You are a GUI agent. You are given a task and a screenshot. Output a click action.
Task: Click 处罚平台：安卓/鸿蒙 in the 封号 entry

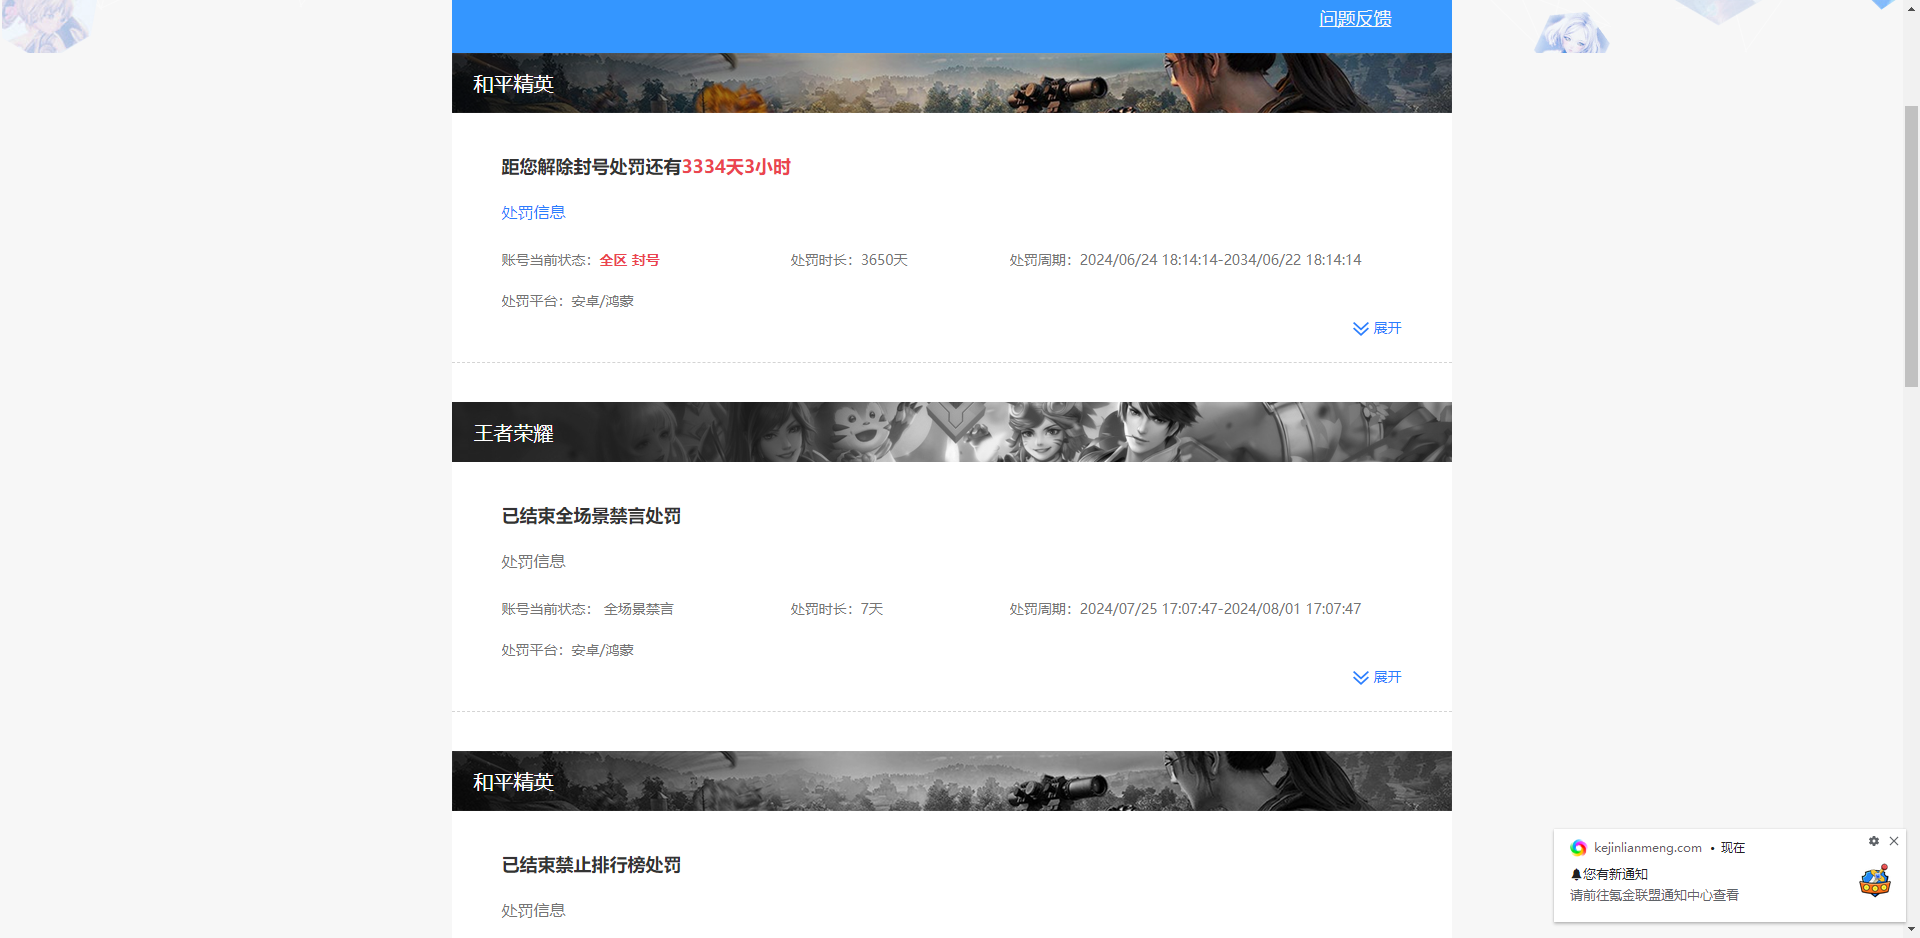(567, 301)
